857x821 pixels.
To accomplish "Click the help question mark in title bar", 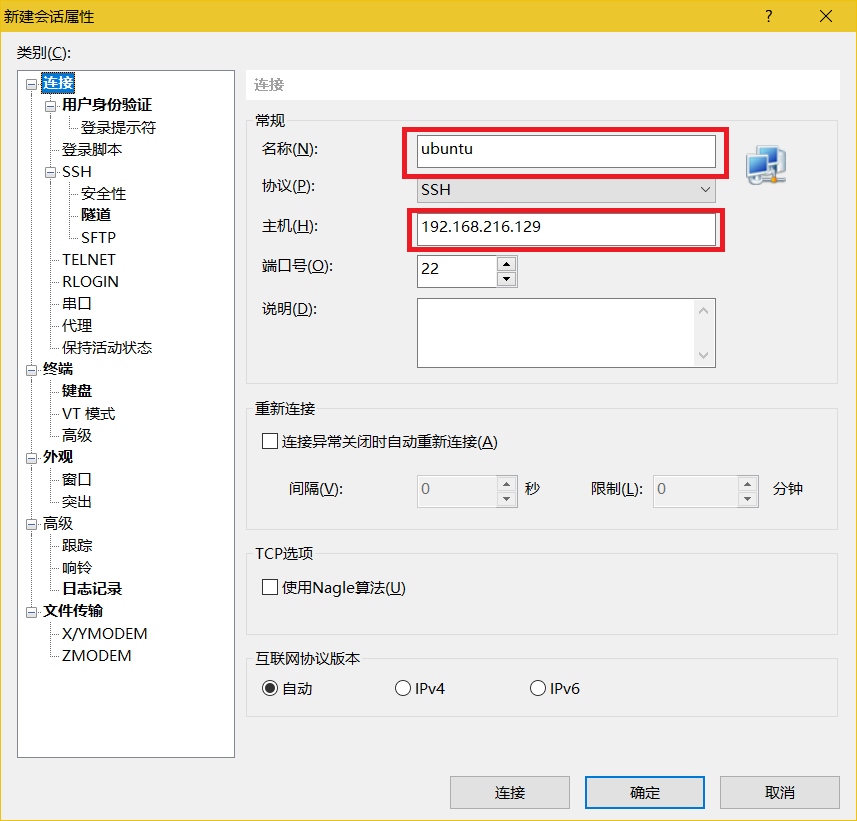I will point(769,16).
